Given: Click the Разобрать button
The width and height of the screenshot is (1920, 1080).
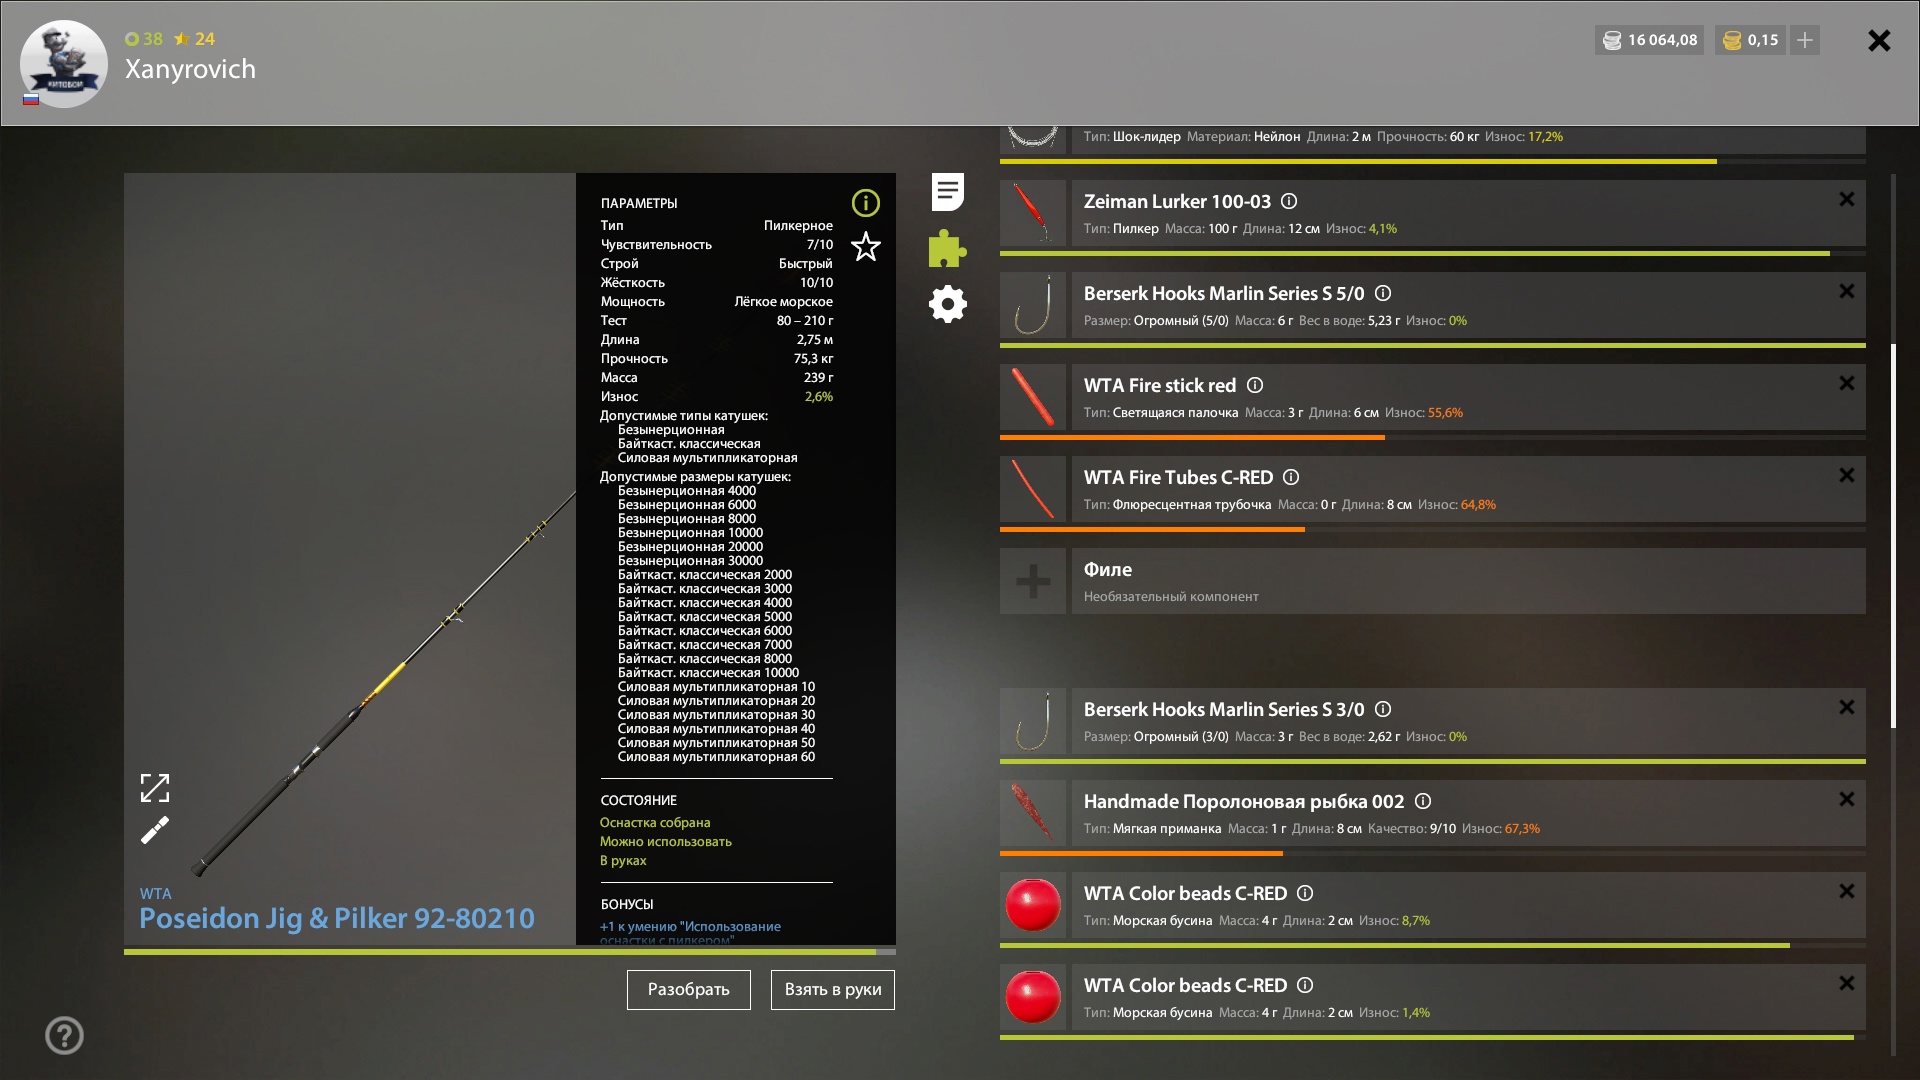Looking at the screenshot, I should pos(688,989).
